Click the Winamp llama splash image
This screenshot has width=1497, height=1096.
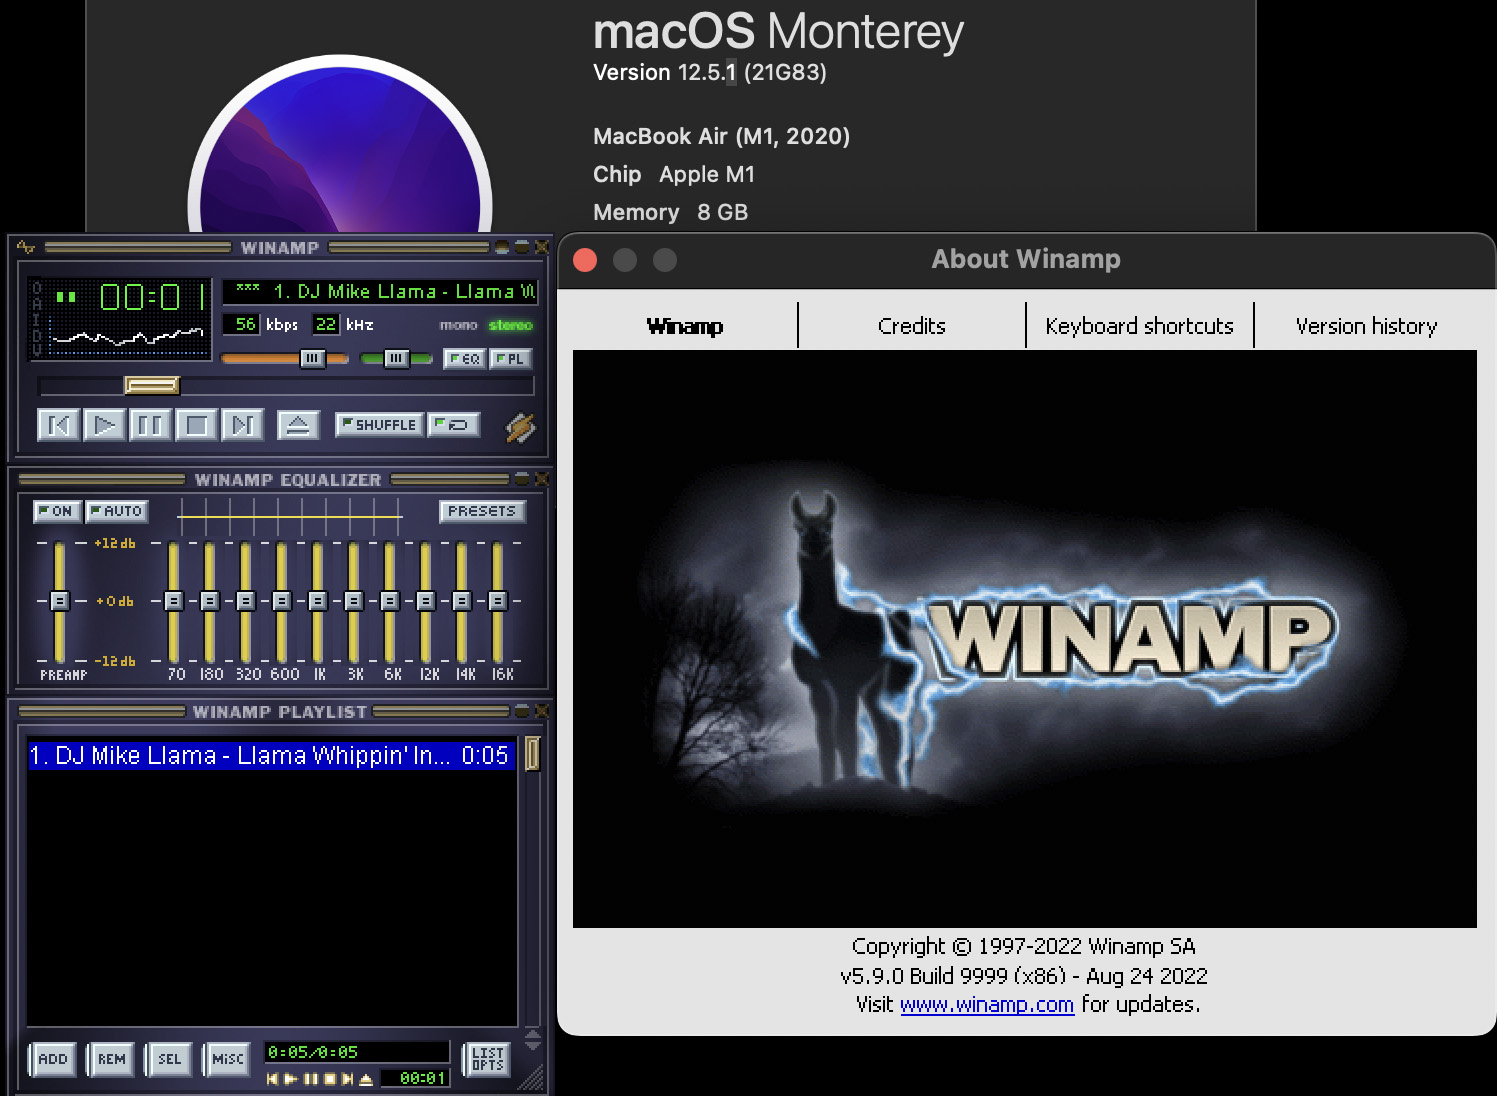click(x=1025, y=639)
